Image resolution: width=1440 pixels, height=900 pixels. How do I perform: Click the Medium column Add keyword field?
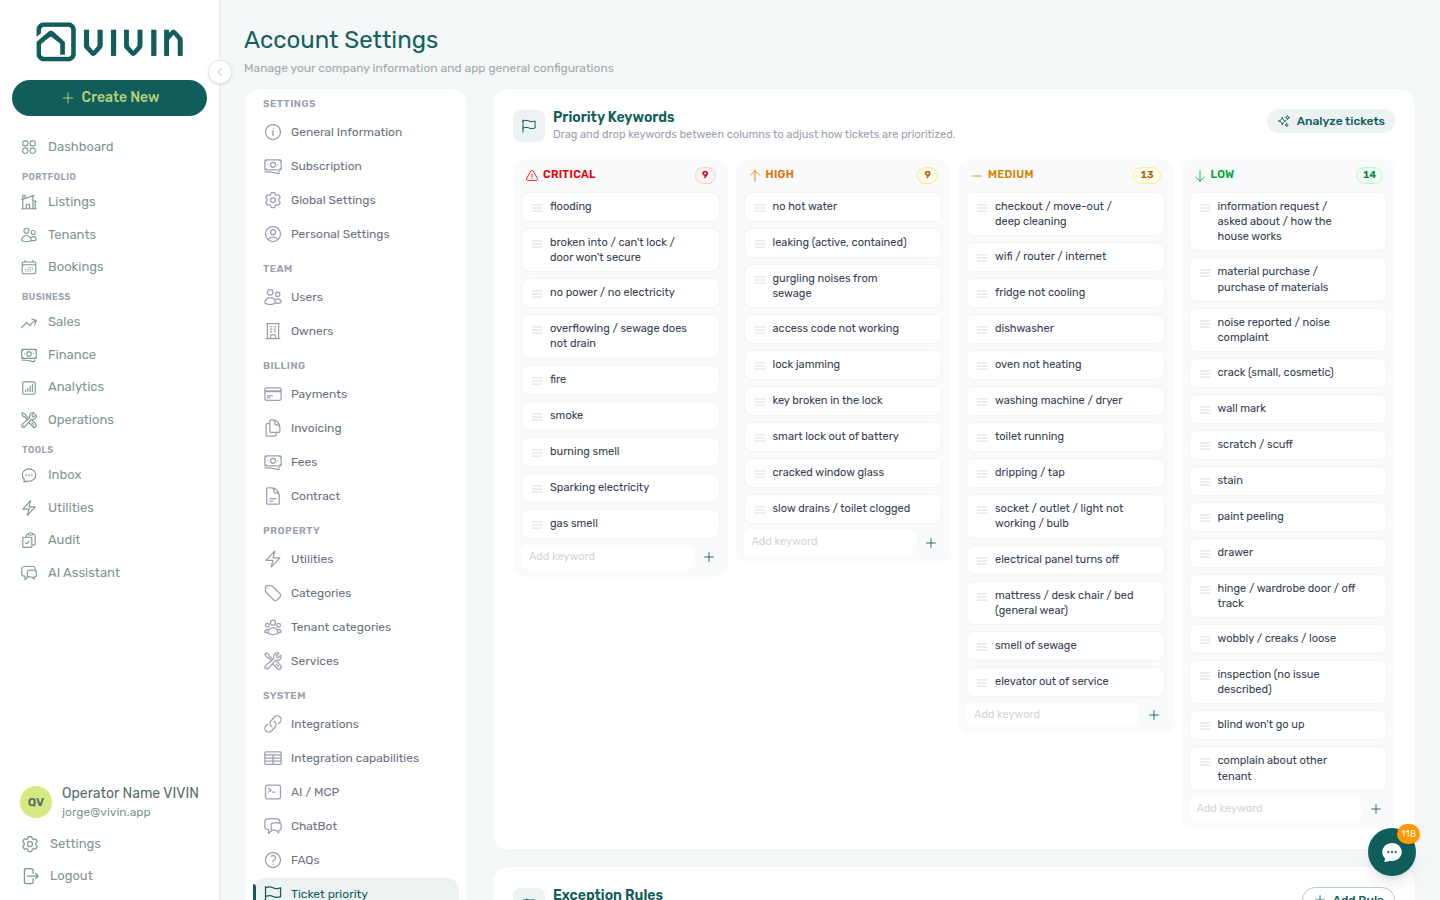pyautogui.click(x=1053, y=715)
